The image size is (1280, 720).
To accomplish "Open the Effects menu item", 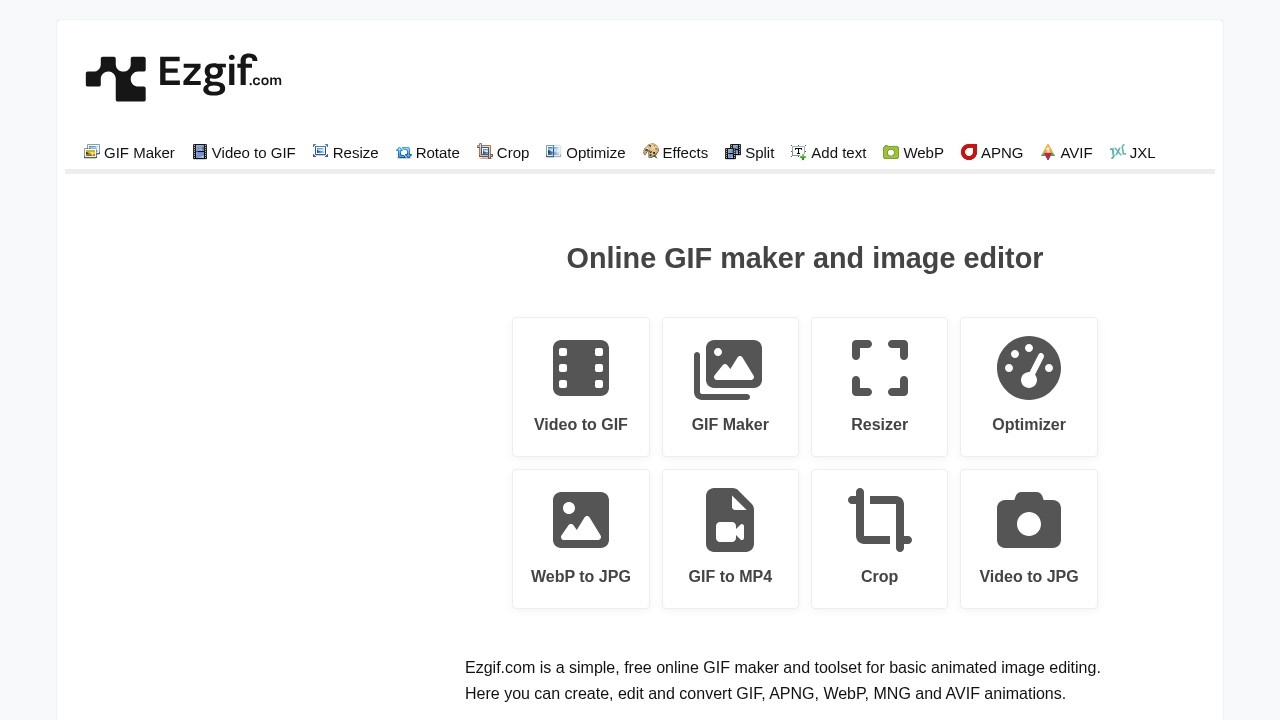I will 675,153.
